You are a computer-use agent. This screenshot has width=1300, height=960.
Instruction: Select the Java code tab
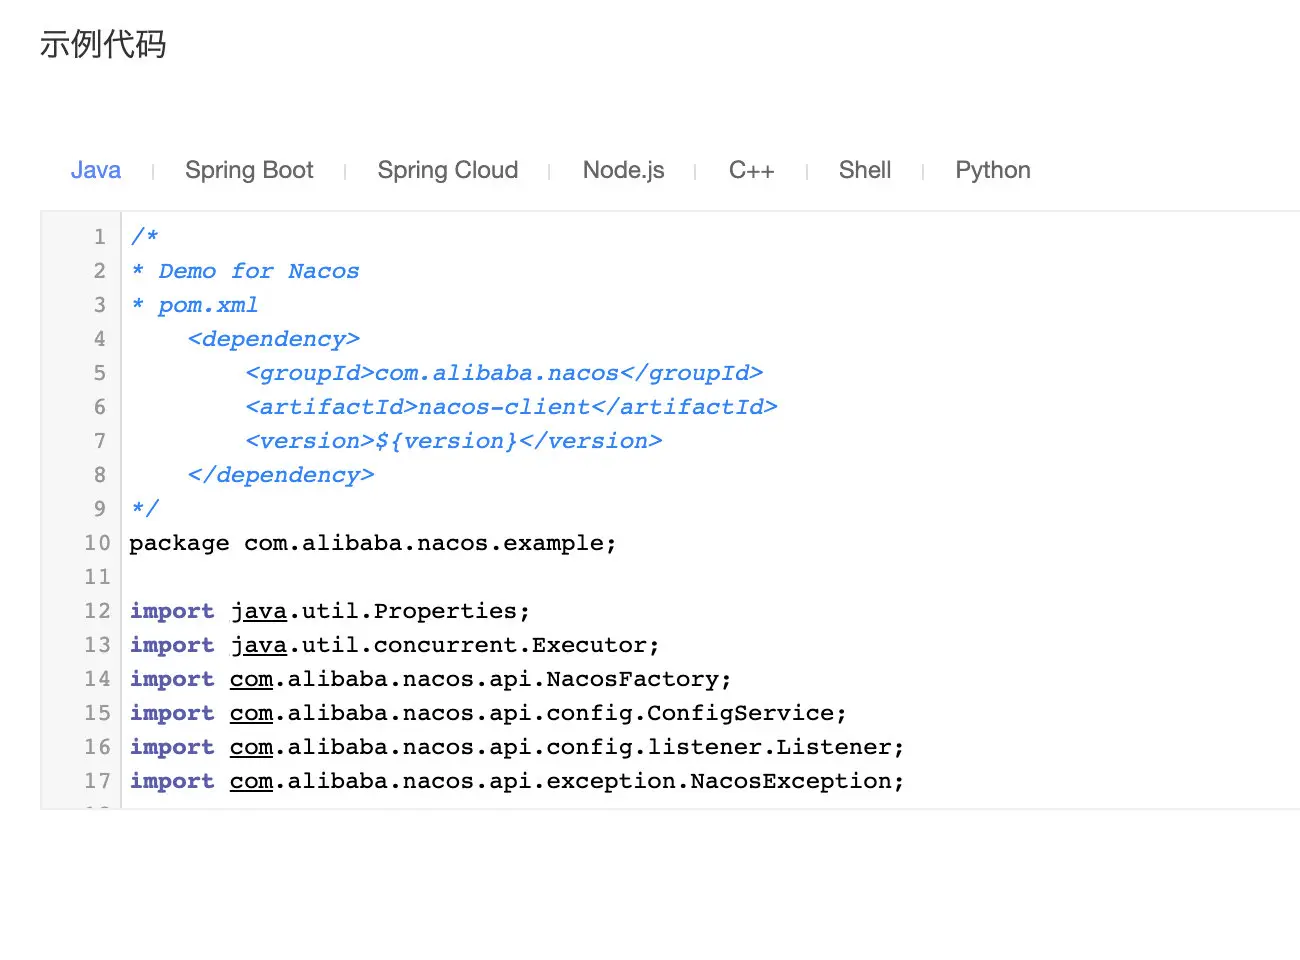click(96, 170)
